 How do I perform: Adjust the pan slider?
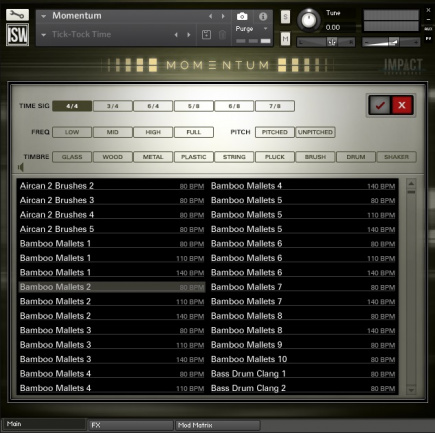326,42
